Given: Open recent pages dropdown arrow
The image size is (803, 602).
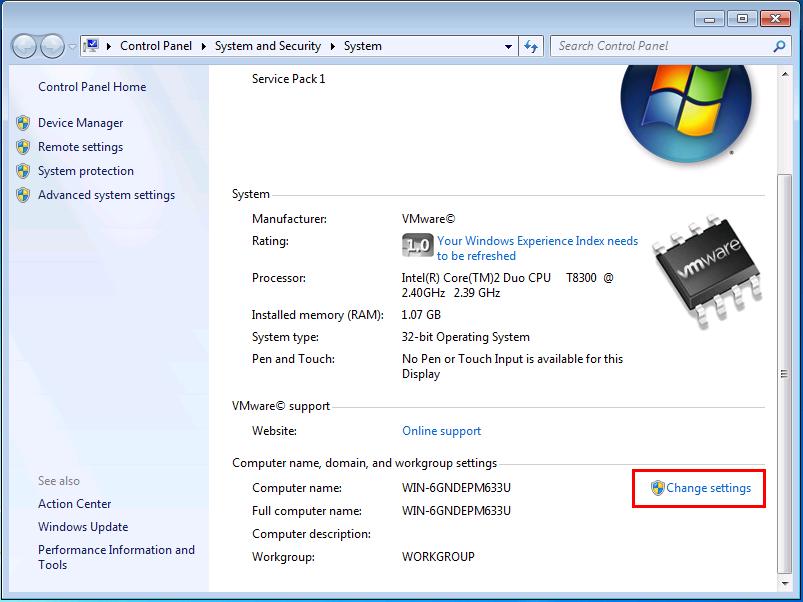Looking at the screenshot, I should pyautogui.click(x=72, y=47).
